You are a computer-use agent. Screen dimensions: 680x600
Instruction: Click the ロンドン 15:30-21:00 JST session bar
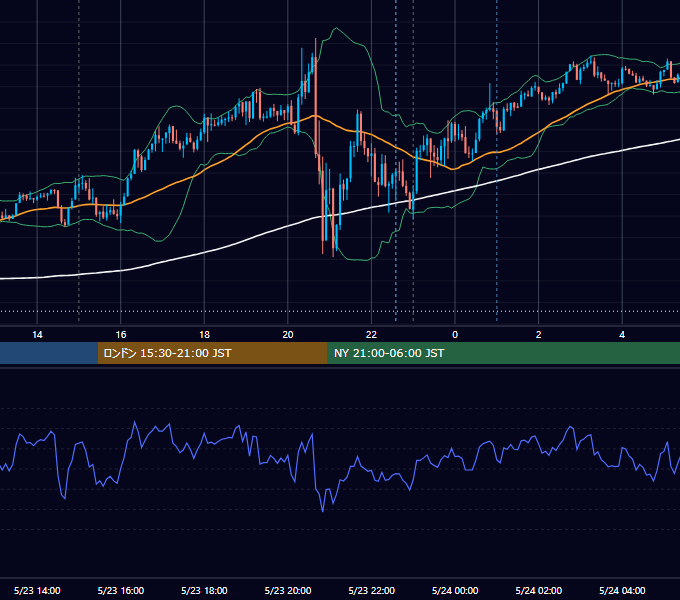pyautogui.click(x=212, y=353)
